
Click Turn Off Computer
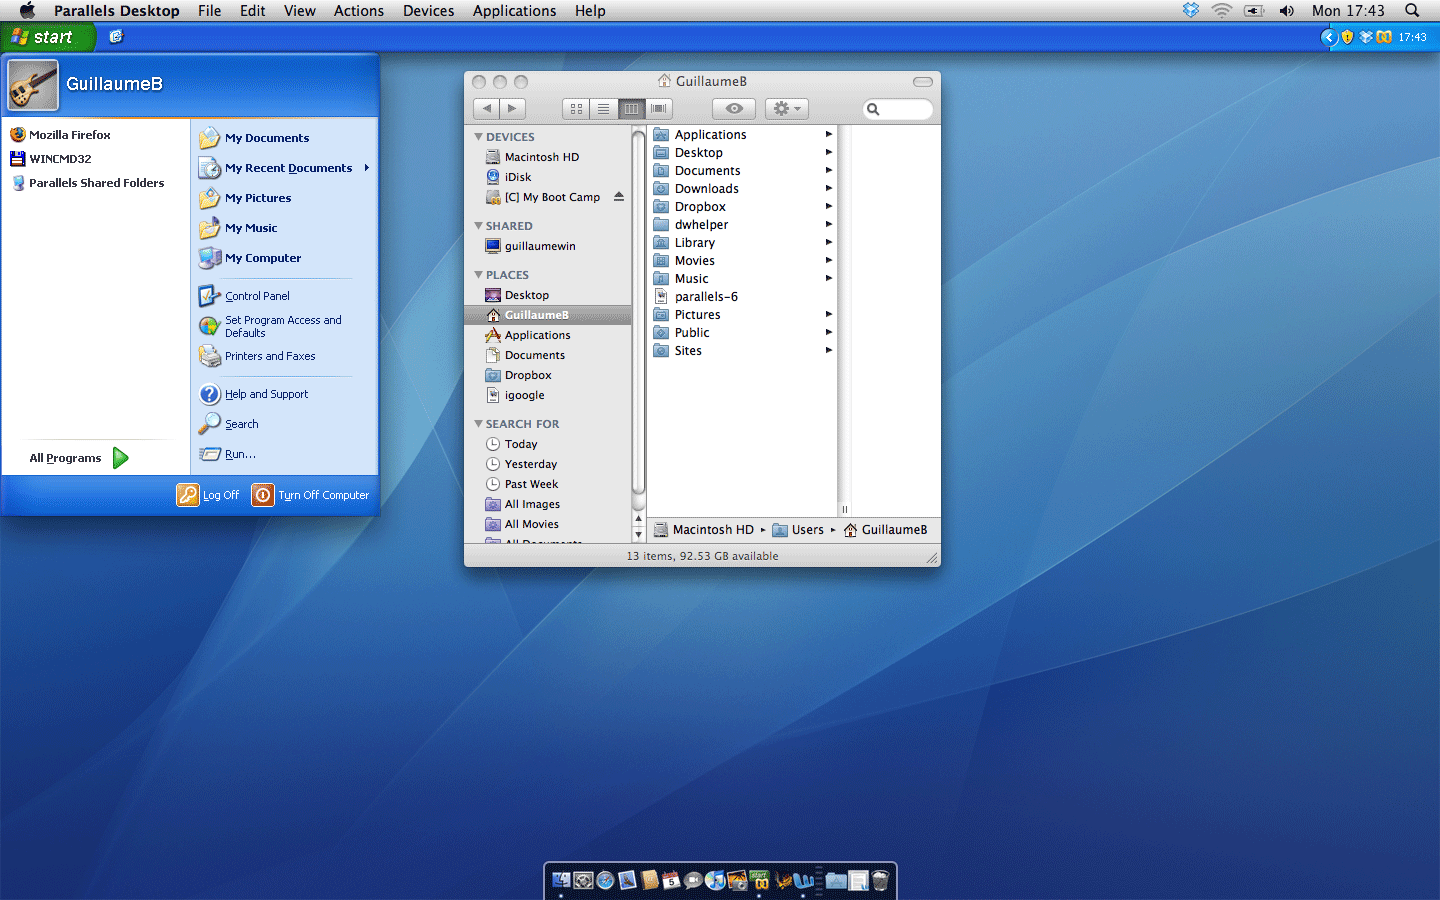click(x=310, y=495)
